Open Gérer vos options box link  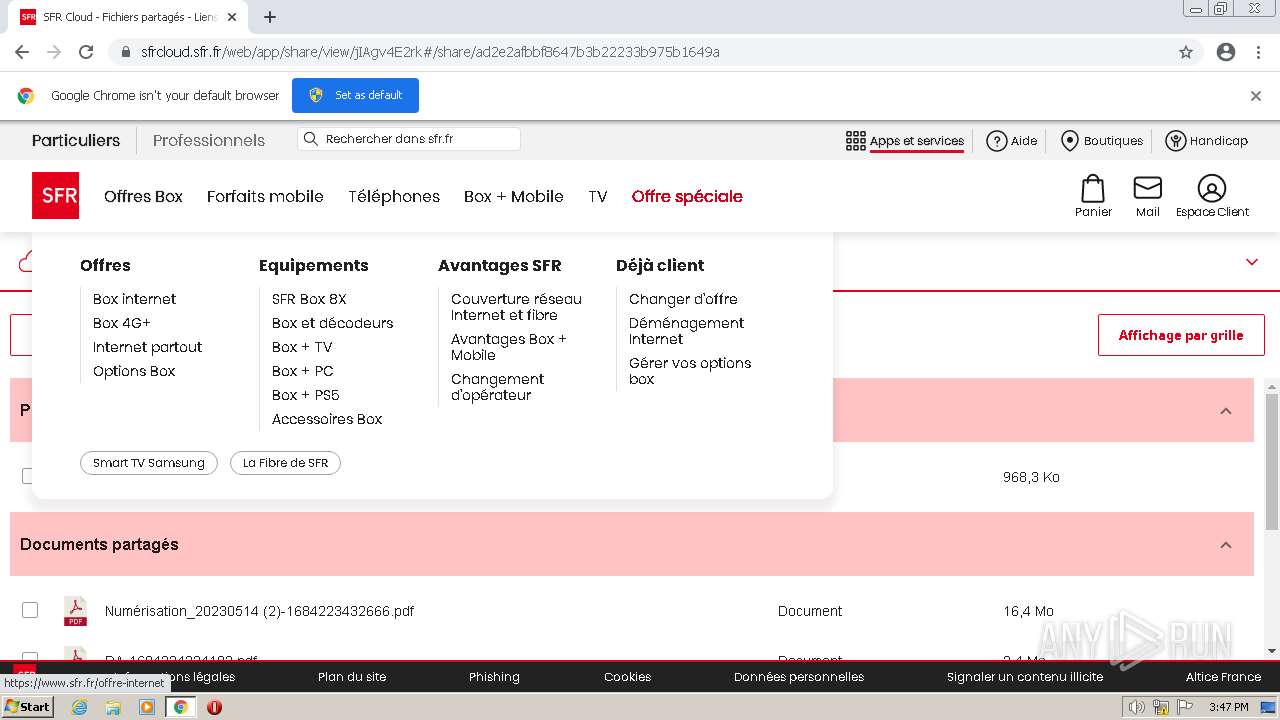(x=690, y=371)
